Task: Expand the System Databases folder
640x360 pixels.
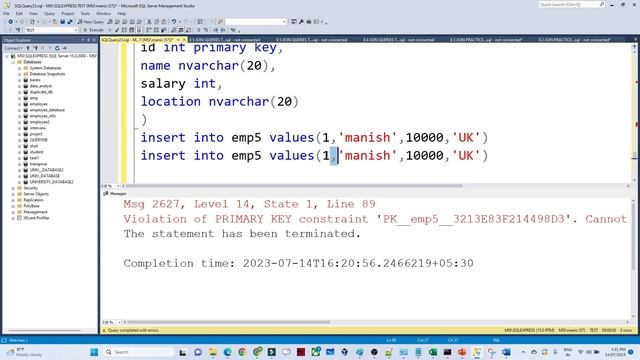Action: click(19, 68)
